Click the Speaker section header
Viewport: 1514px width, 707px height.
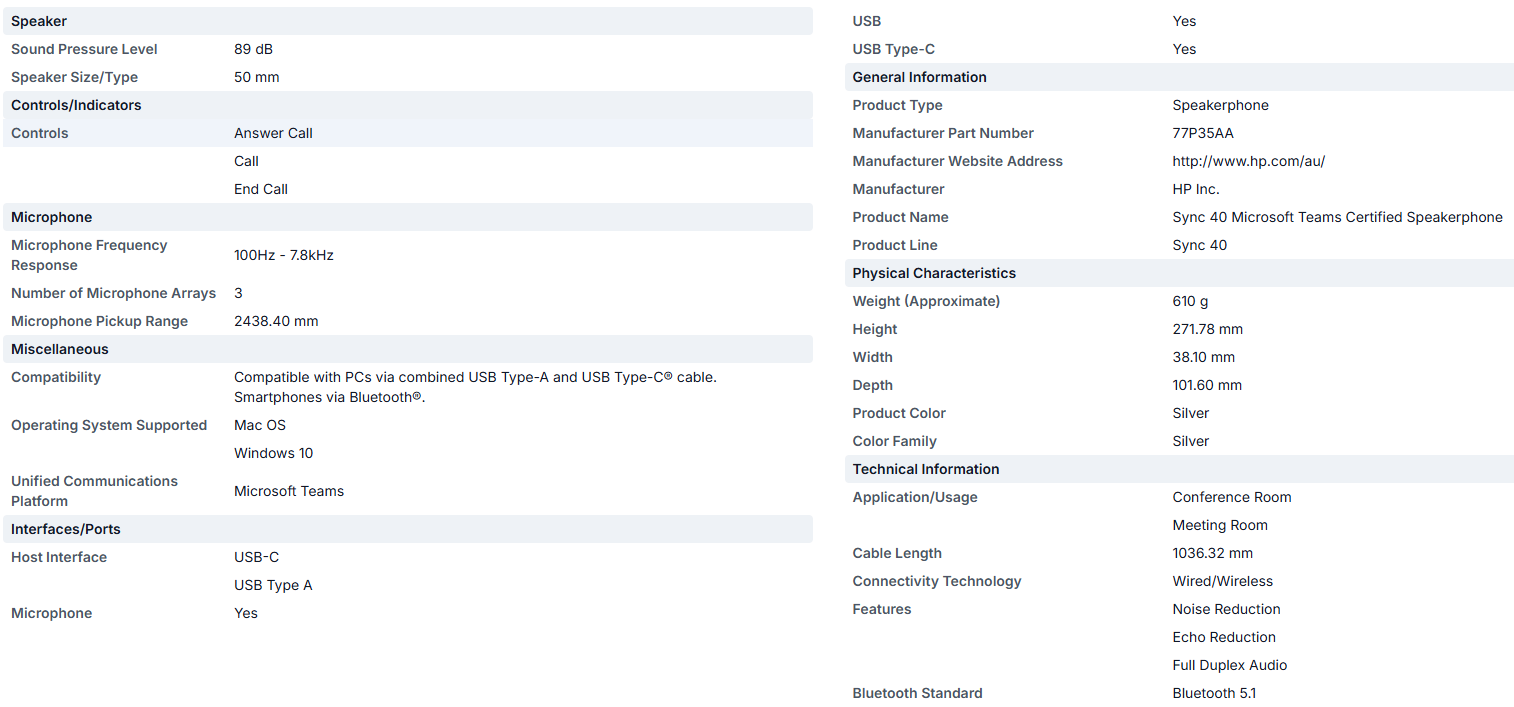click(39, 21)
